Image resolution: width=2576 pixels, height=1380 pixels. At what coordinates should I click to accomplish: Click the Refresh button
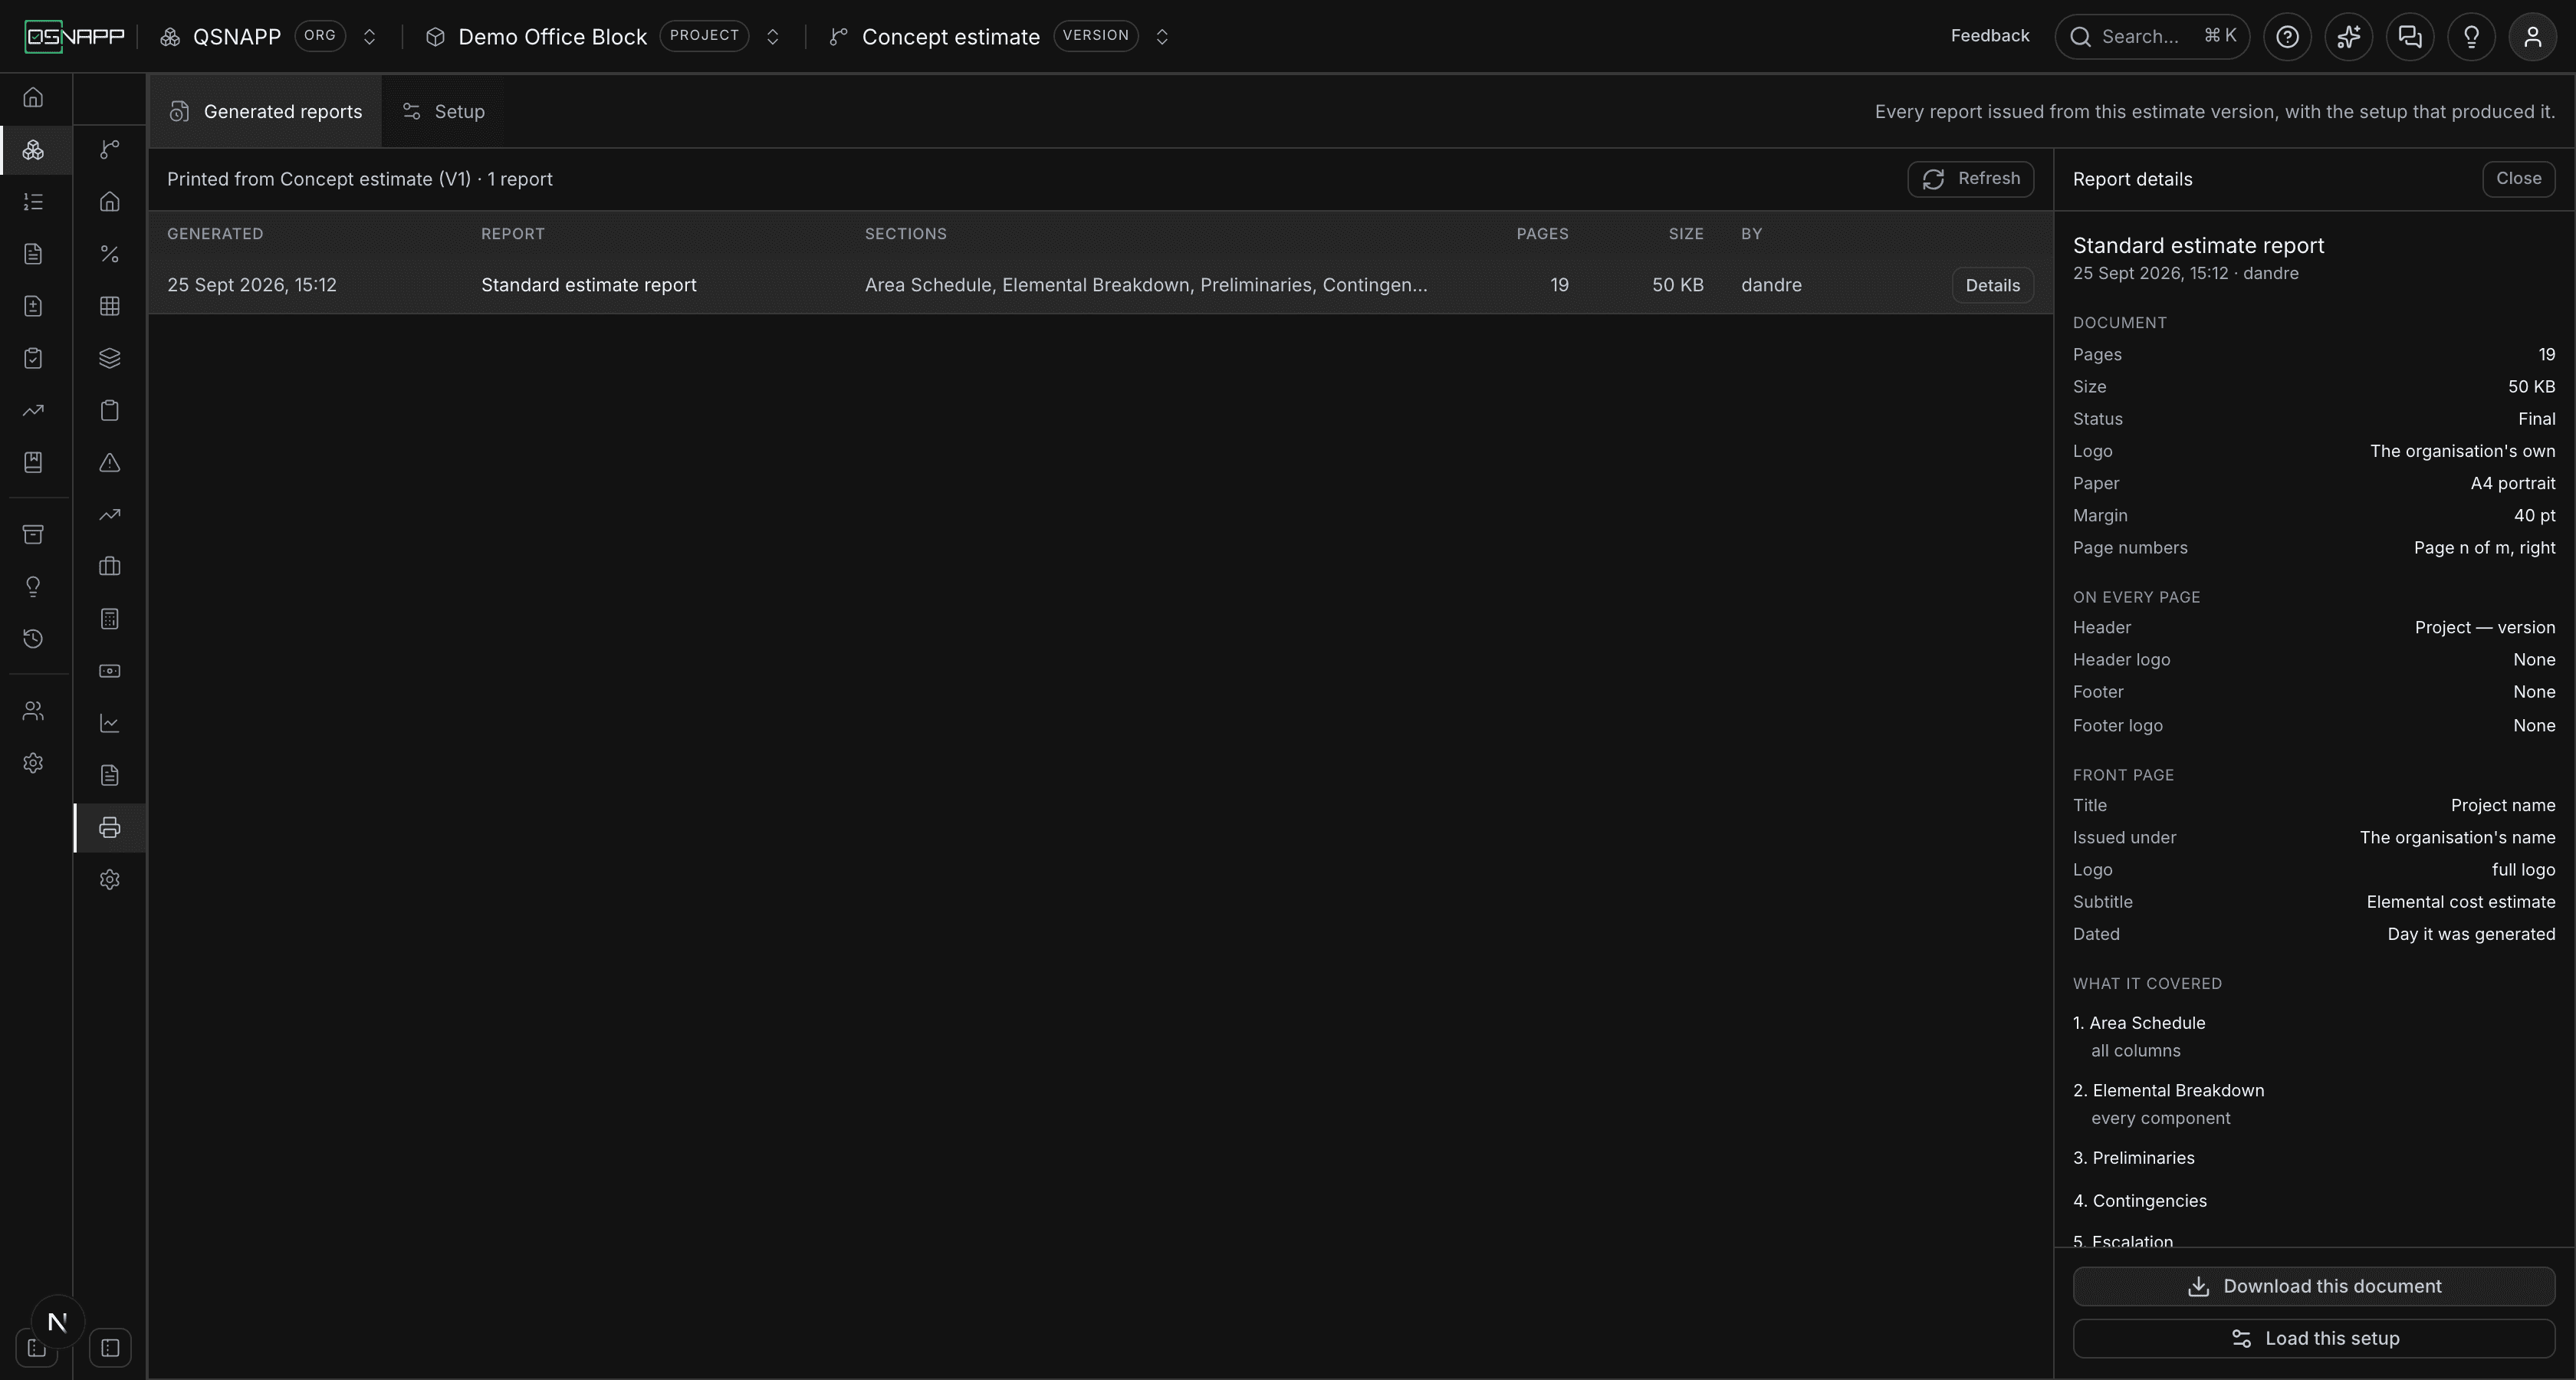tap(1970, 179)
